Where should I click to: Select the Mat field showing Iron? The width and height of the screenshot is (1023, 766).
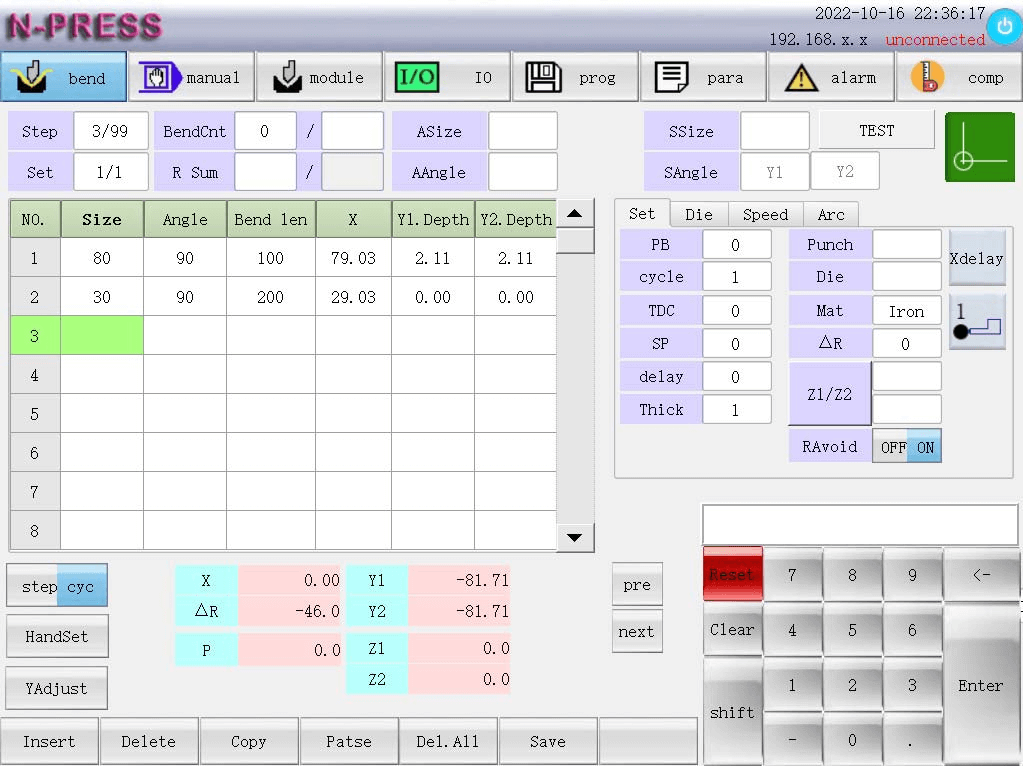(x=906, y=311)
